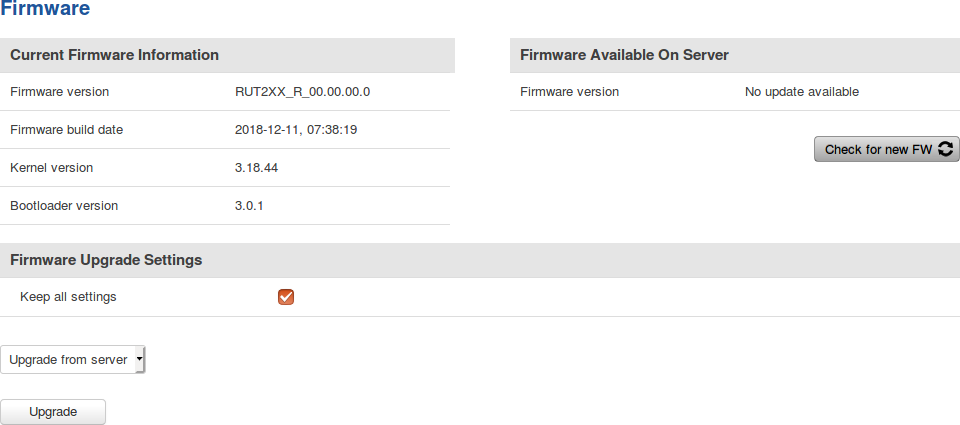The width and height of the screenshot is (960, 425).
Task: Click the Bootloader version label
Action: coord(64,206)
